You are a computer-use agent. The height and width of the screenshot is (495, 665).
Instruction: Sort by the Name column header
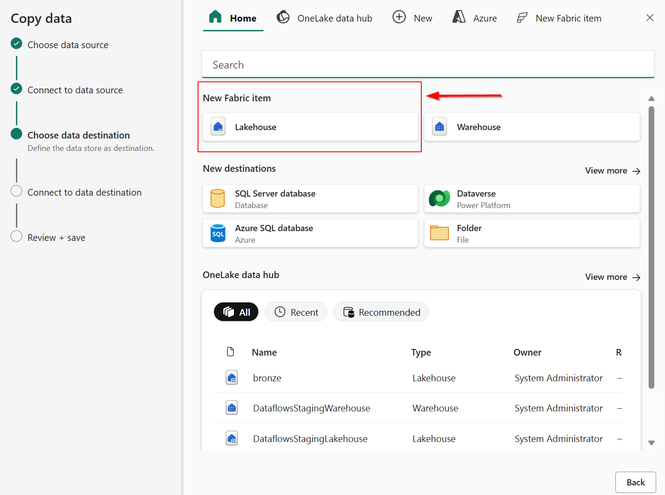point(264,352)
